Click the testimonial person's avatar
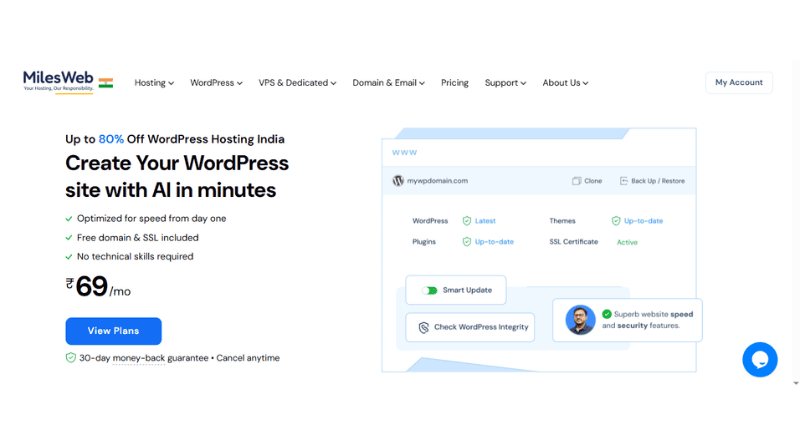The width and height of the screenshot is (800, 445). pyautogui.click(x=580, y=320)
